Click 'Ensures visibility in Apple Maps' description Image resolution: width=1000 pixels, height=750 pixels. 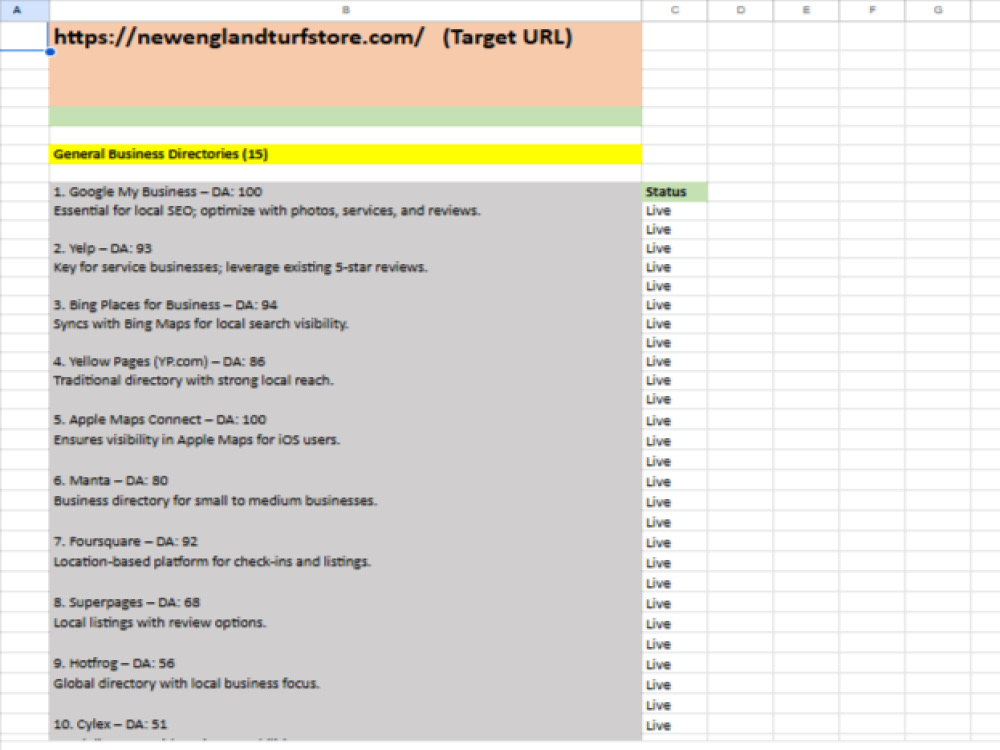coord(196,439)
